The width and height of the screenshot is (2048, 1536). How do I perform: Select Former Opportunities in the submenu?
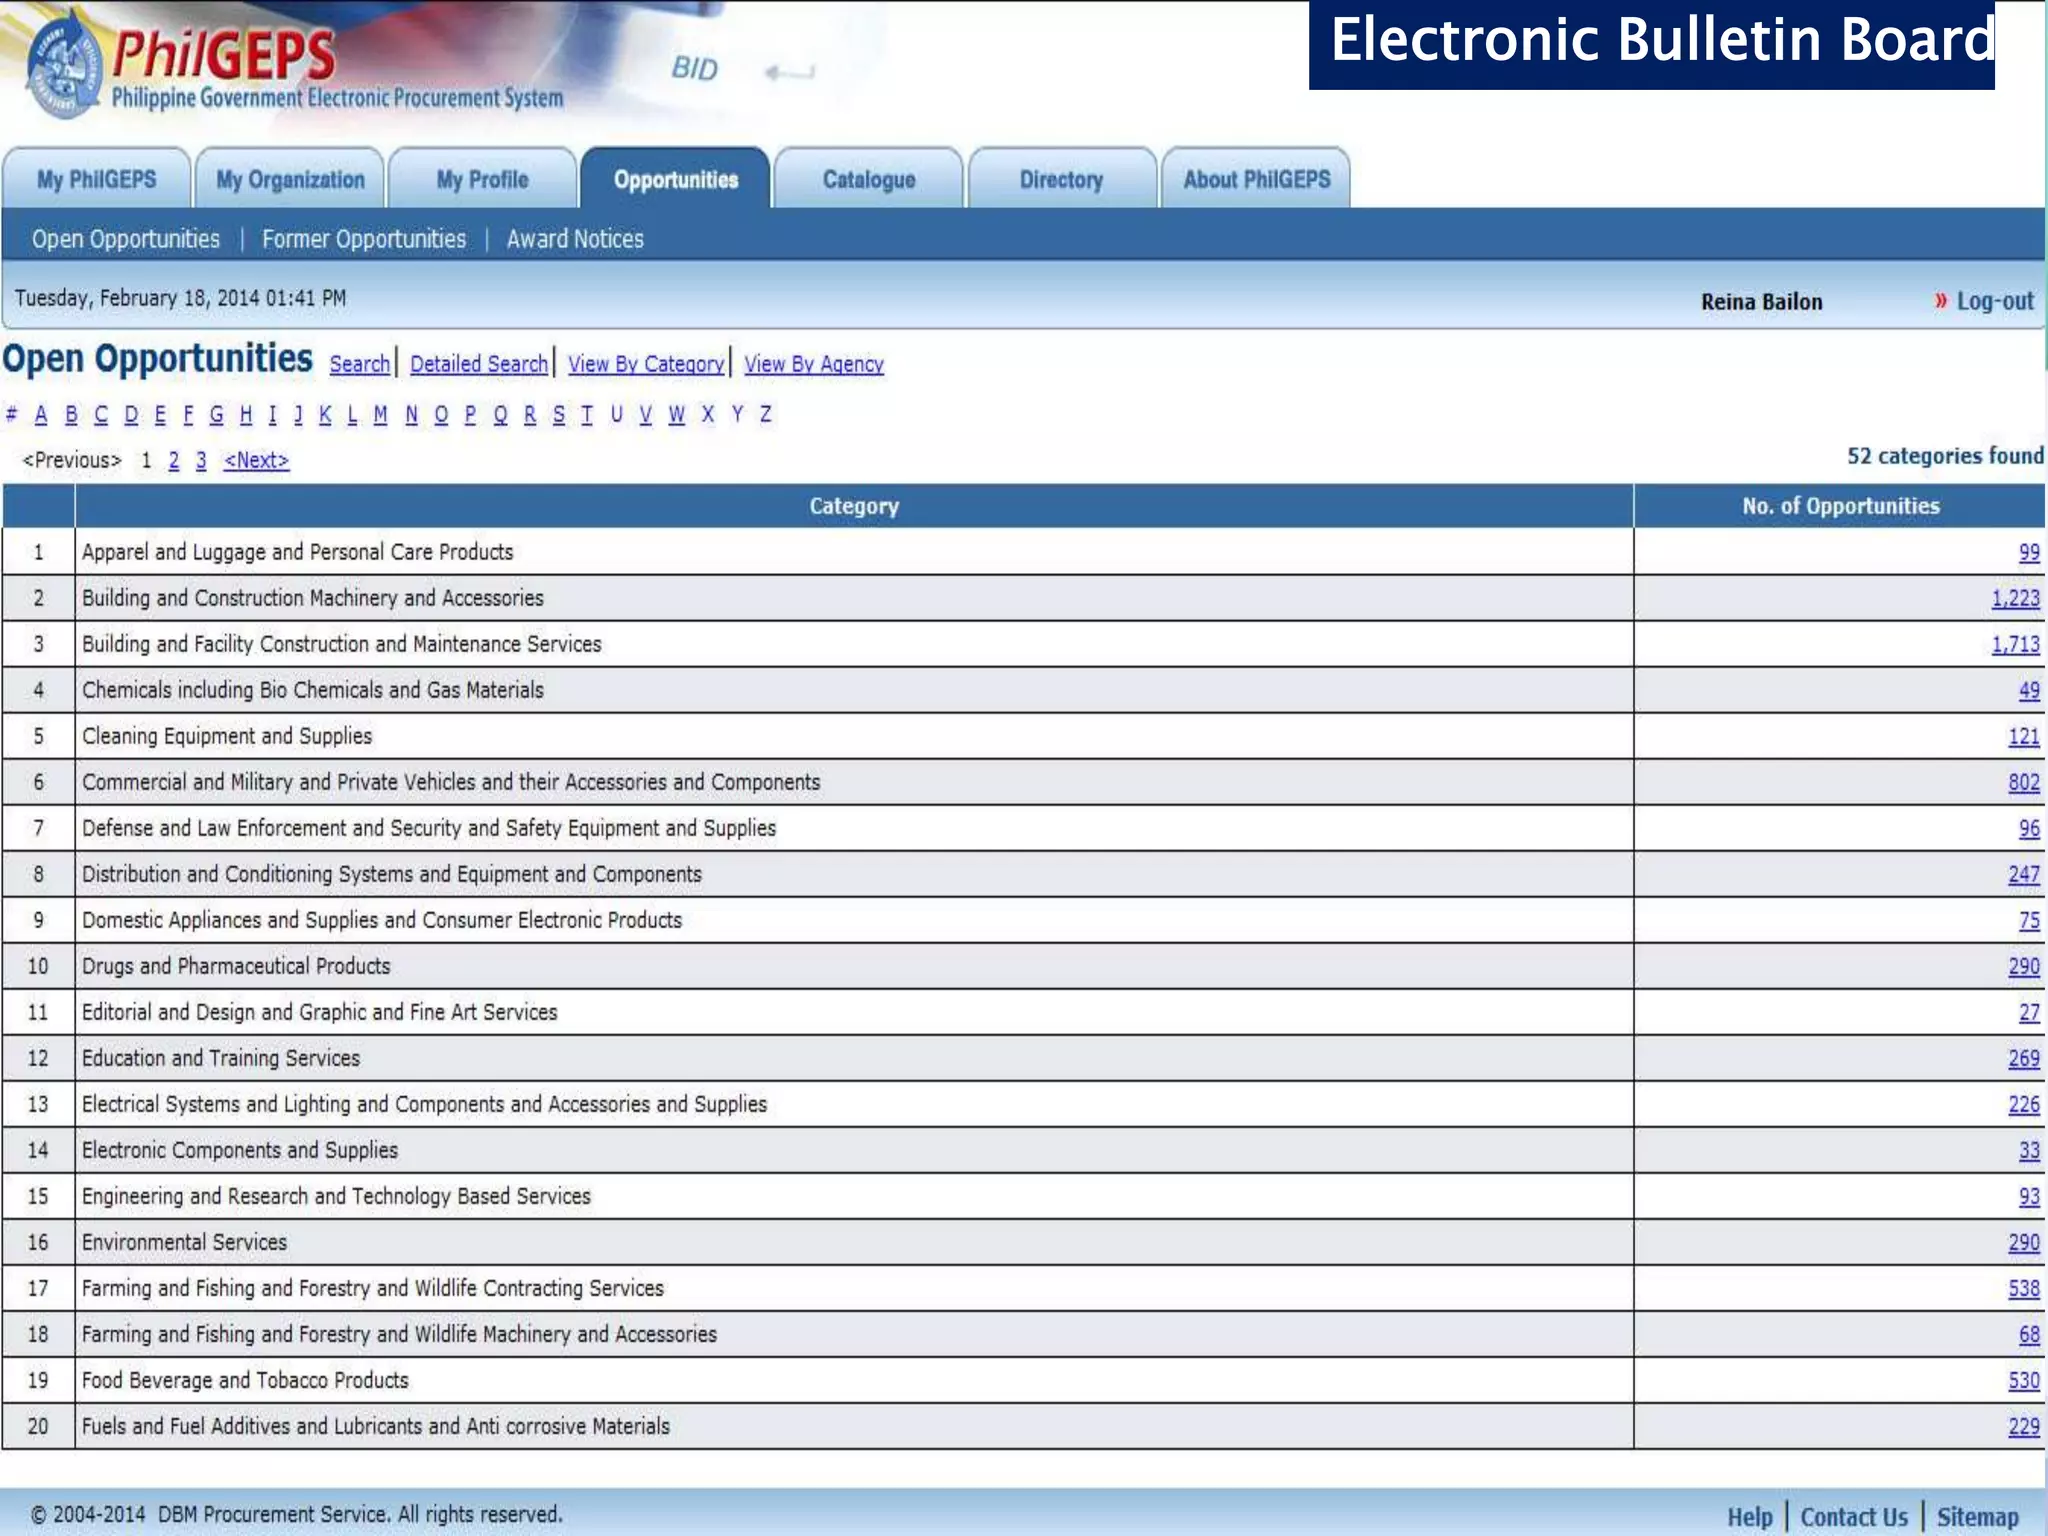364,239
